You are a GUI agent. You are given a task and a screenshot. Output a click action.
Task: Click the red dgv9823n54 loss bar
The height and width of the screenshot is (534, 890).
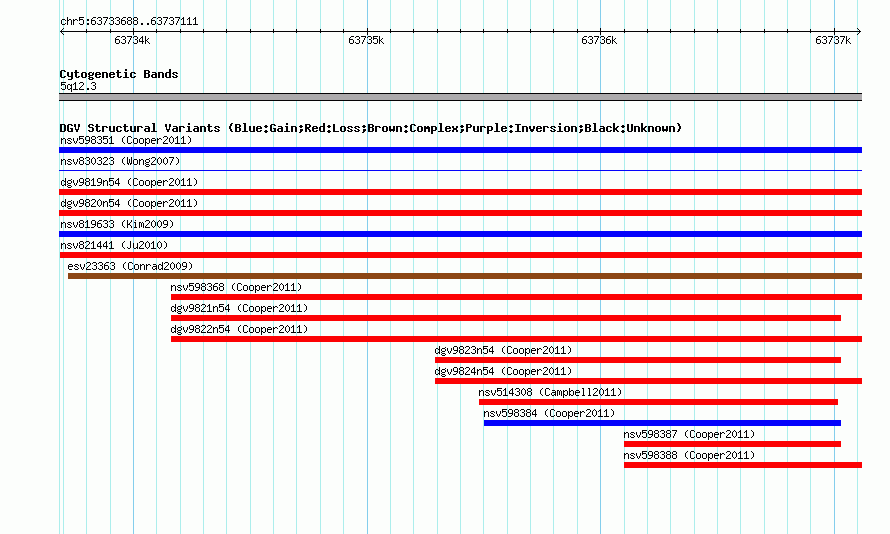(638, 360)
